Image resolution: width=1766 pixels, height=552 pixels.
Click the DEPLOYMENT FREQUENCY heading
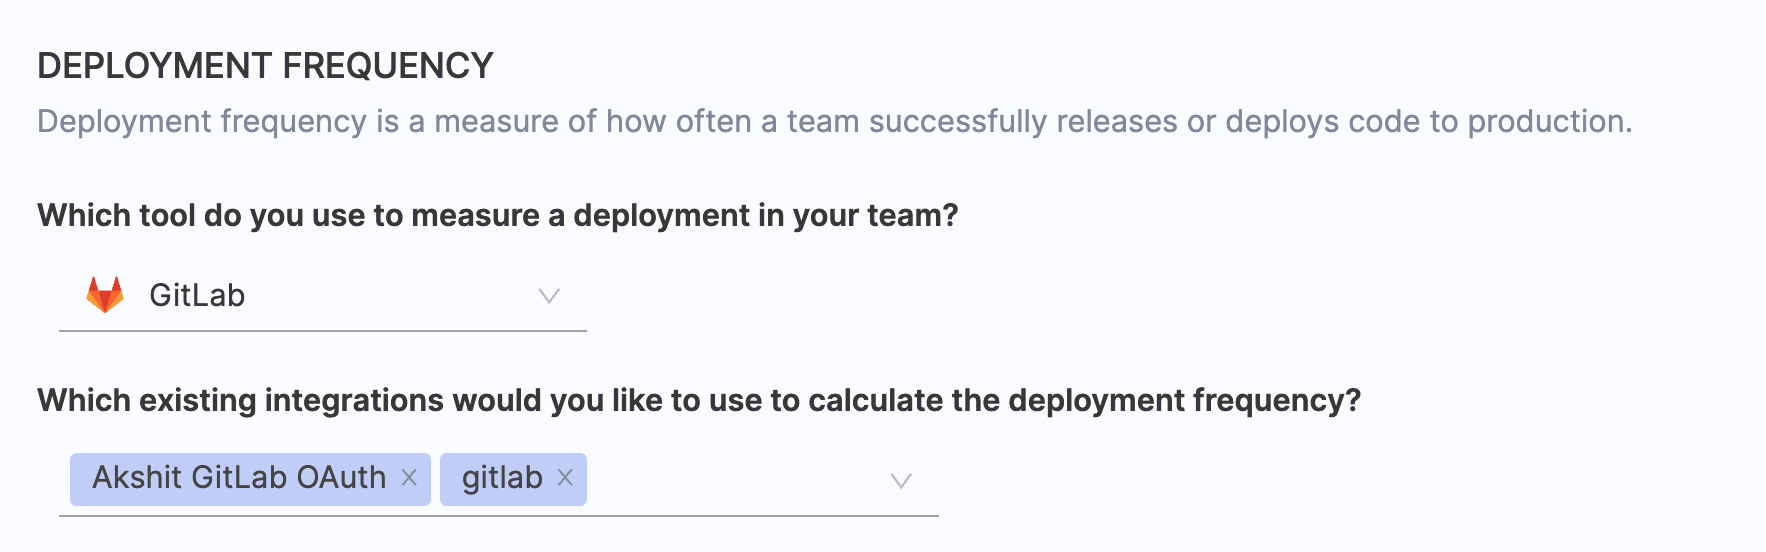pos(265,66)
